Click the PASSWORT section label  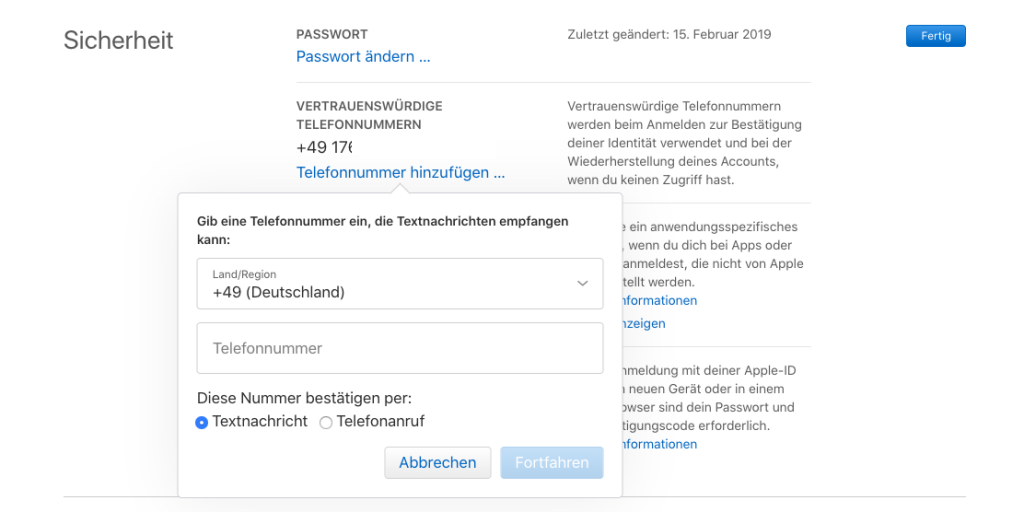click(x=332, y=35)
